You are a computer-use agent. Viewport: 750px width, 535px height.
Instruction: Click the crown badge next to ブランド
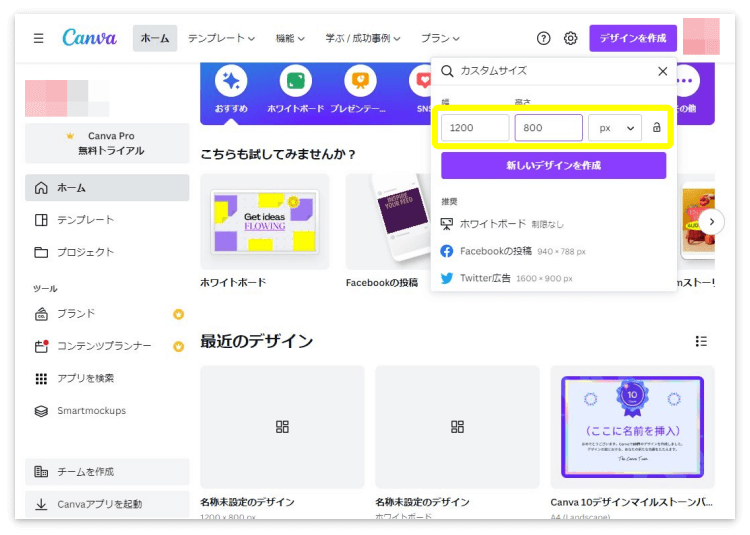pyautogui.click(x=178, y=314)
